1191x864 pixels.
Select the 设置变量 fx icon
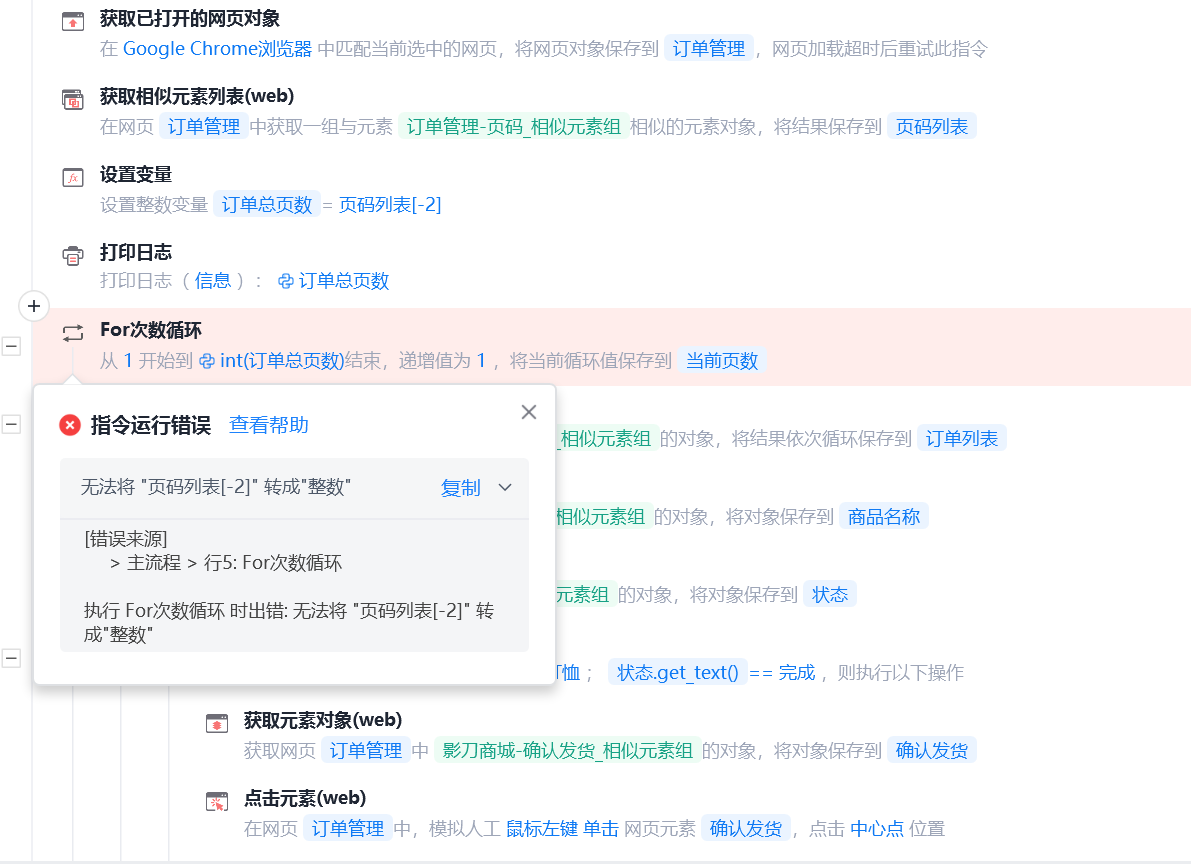click(x=73, y=178)
